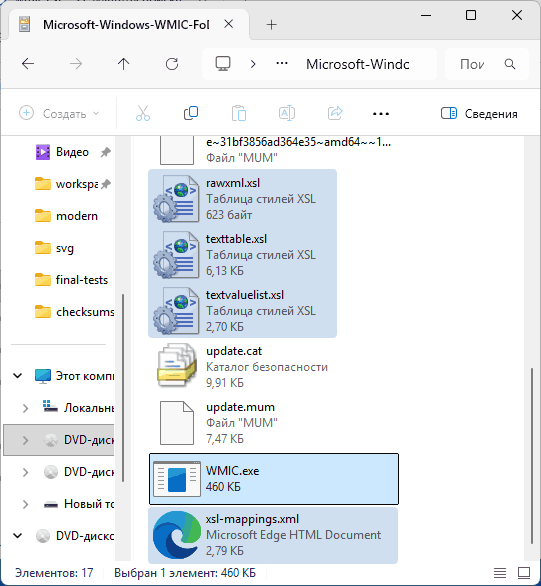
Task: Select the xsl-mappings.xml file
Action: pos(273,535)
